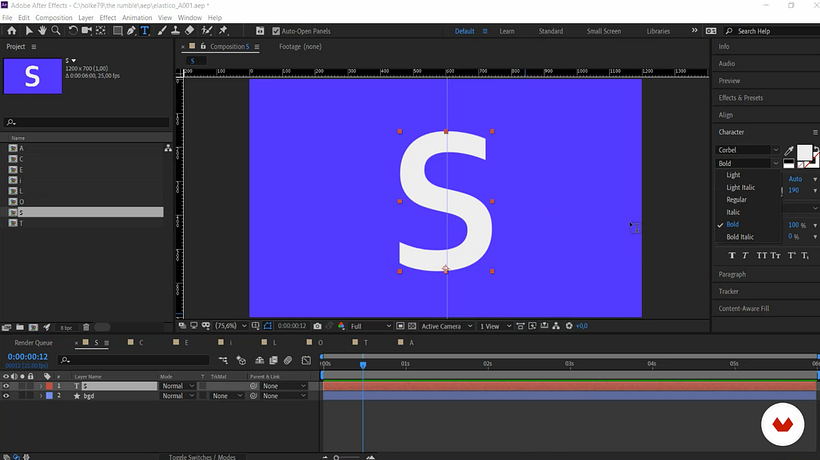Click the frame blending icon in timeline
Screen dimensions: 820x460
[274, 360]
